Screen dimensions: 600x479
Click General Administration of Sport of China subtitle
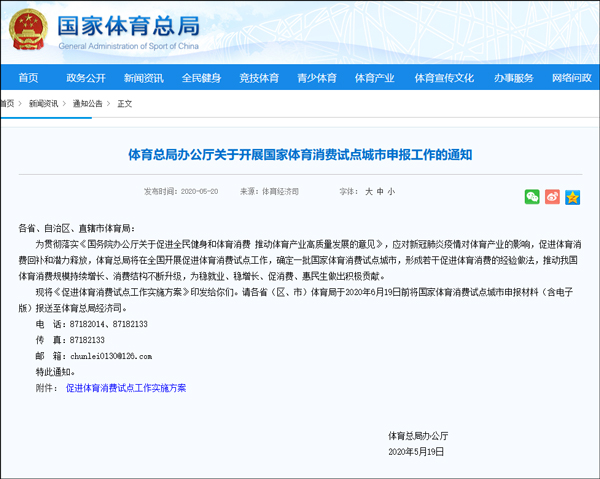coord(129,46)
